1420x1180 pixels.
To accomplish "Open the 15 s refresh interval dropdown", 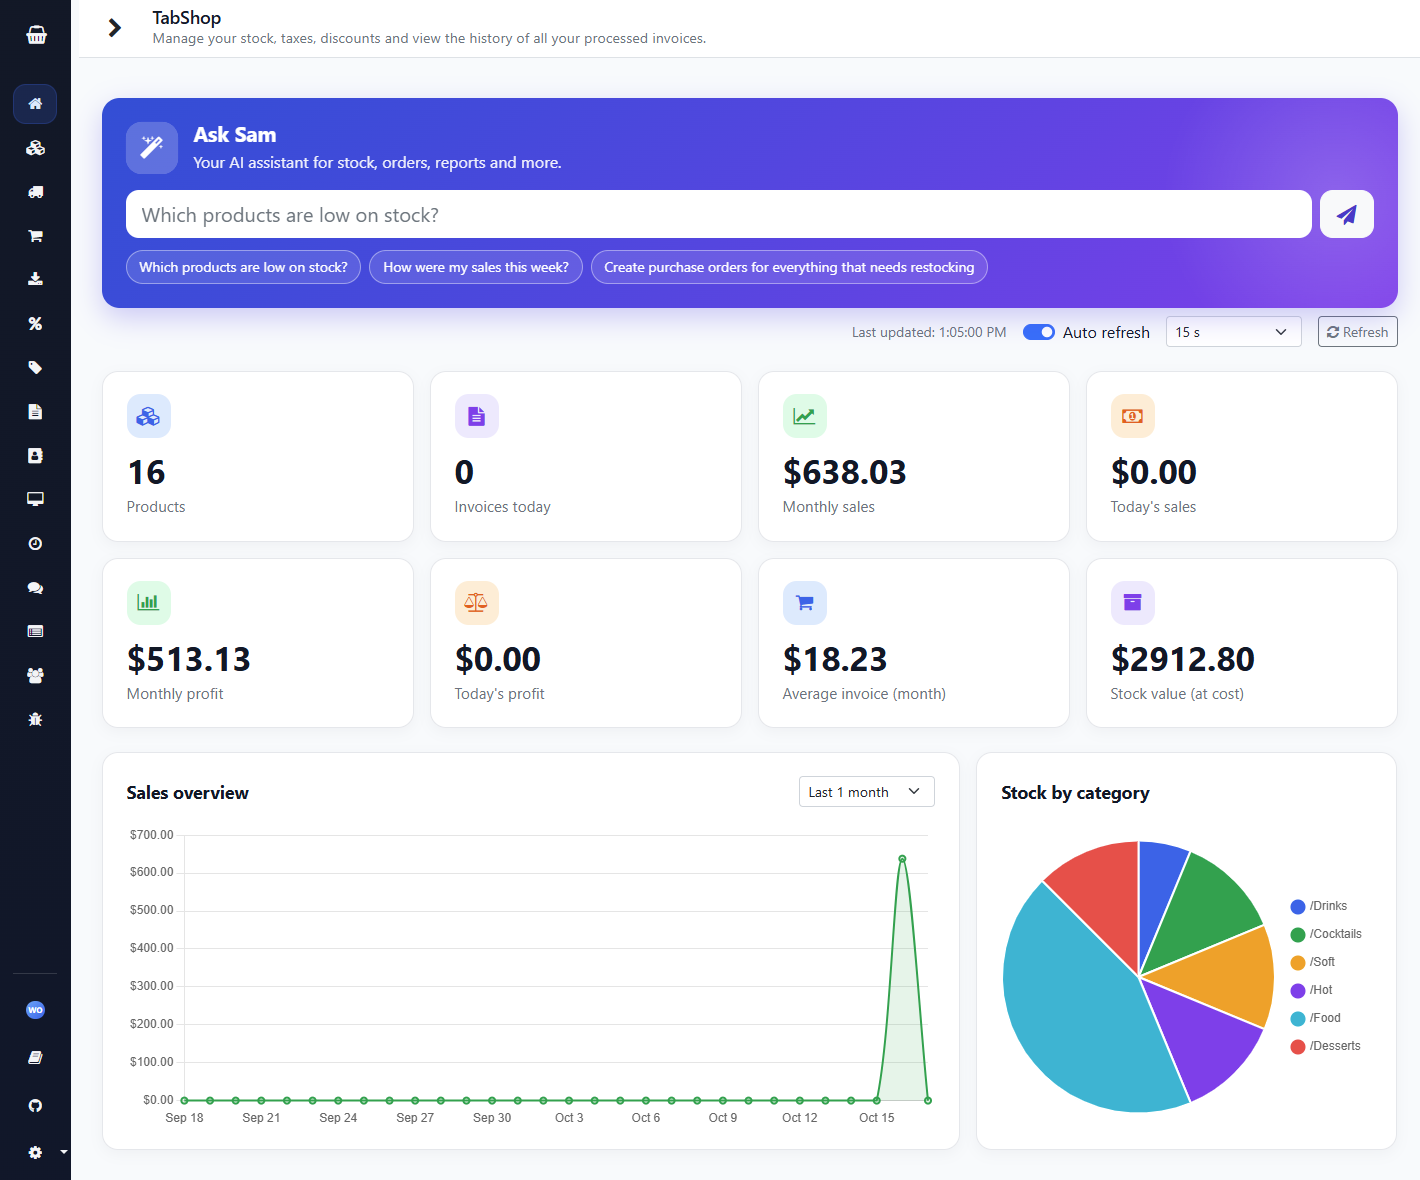I will point(1233,332).
